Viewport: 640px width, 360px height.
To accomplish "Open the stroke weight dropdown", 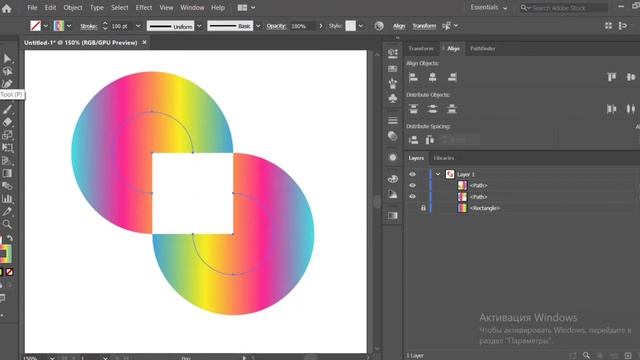I will pos(138,26).
